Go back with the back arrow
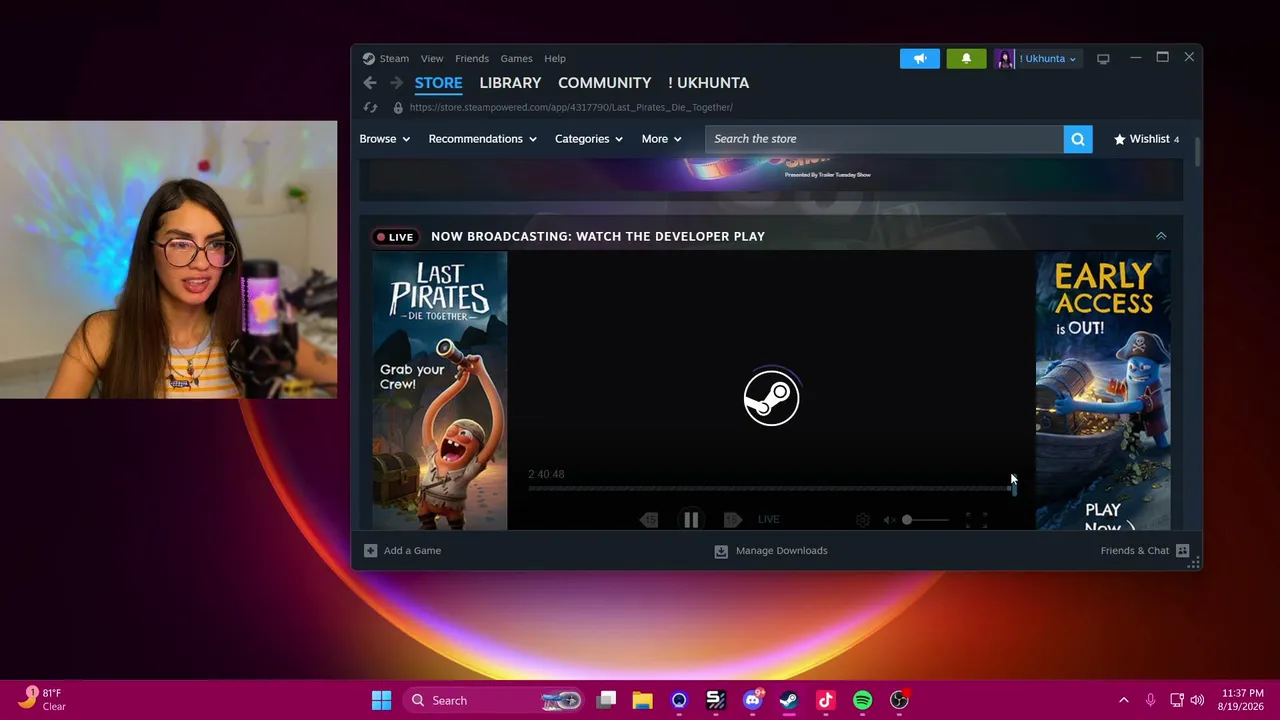Screen dimensions: 1280x720 370,83
